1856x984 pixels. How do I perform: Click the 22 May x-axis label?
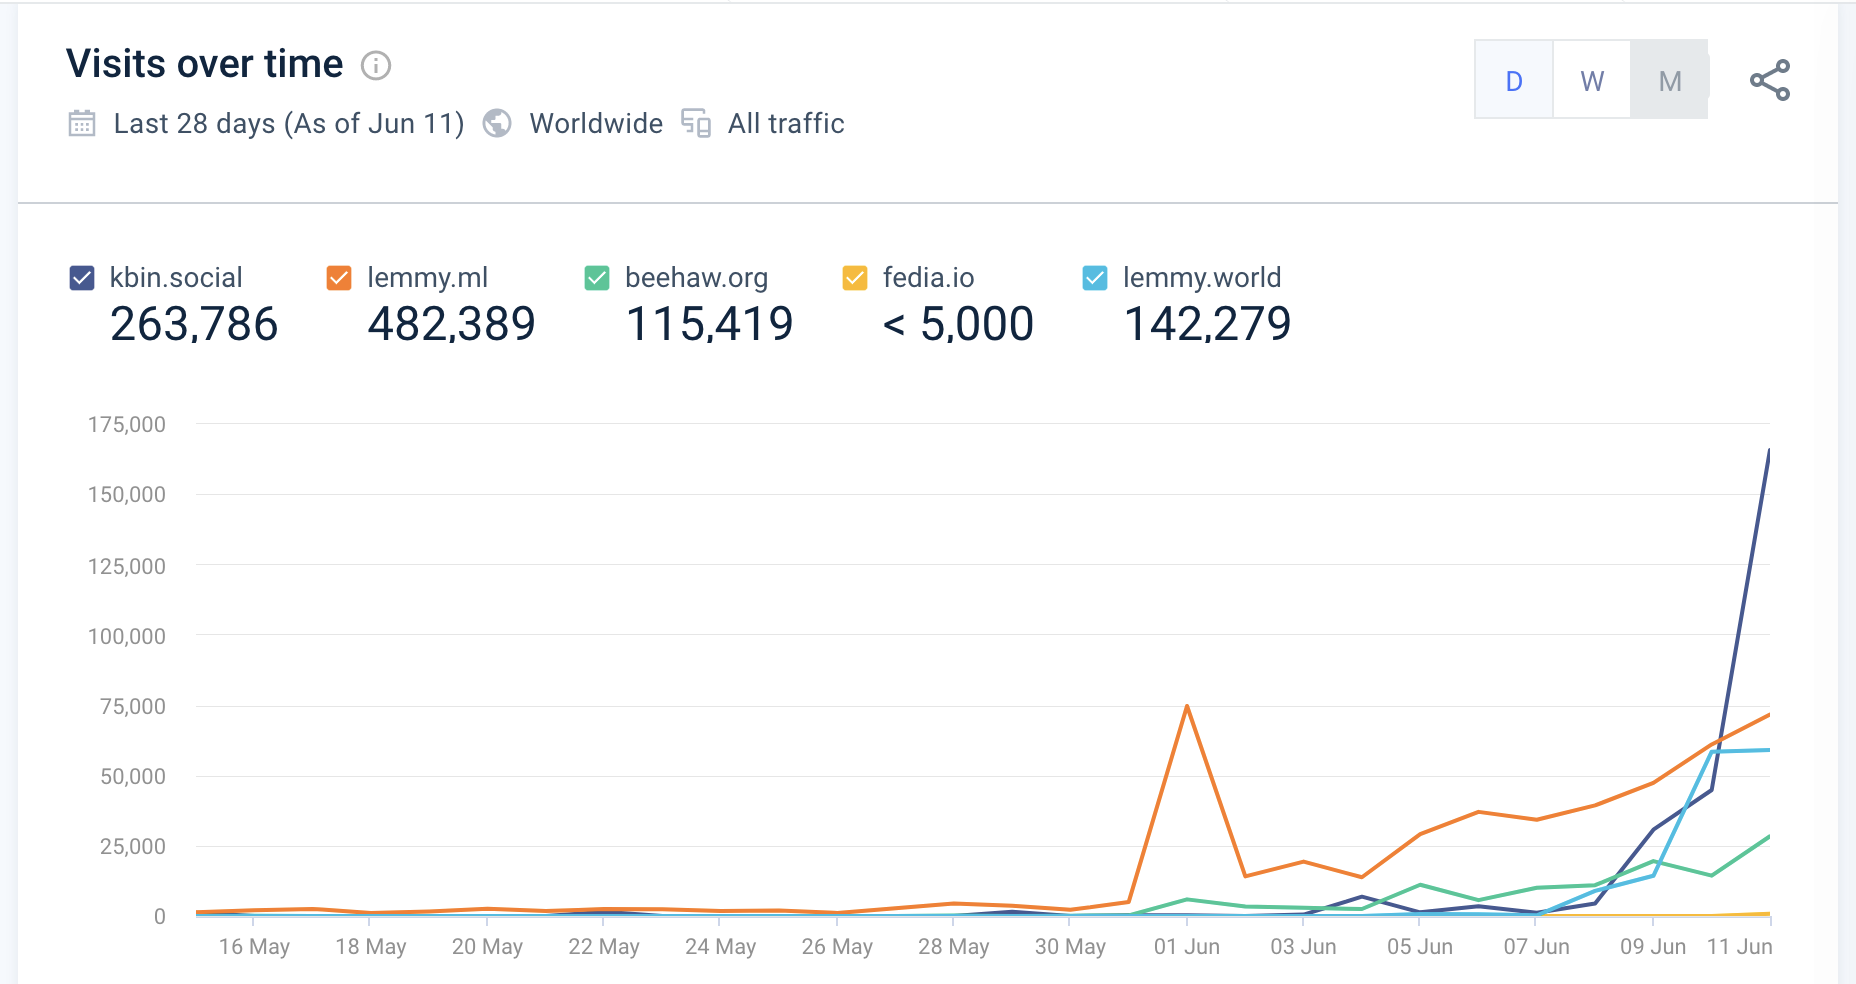[x=604, y=946]
